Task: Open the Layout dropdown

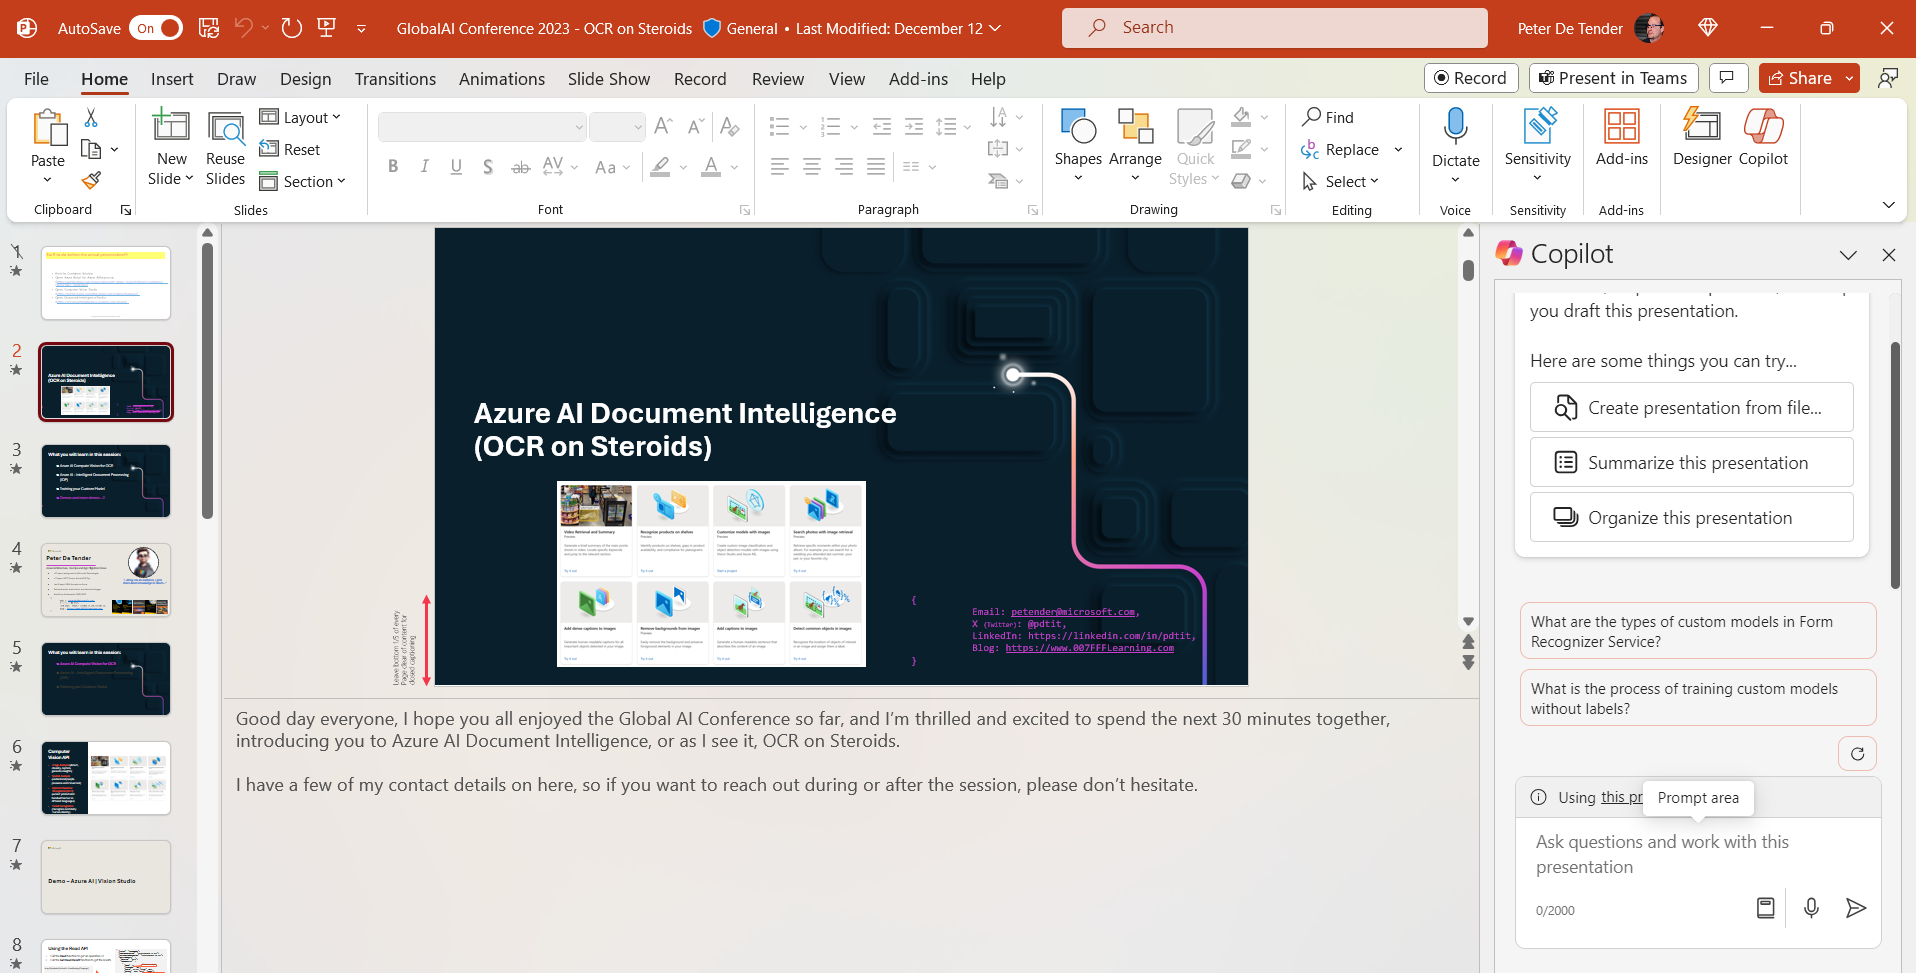Action: pos(300,117)
